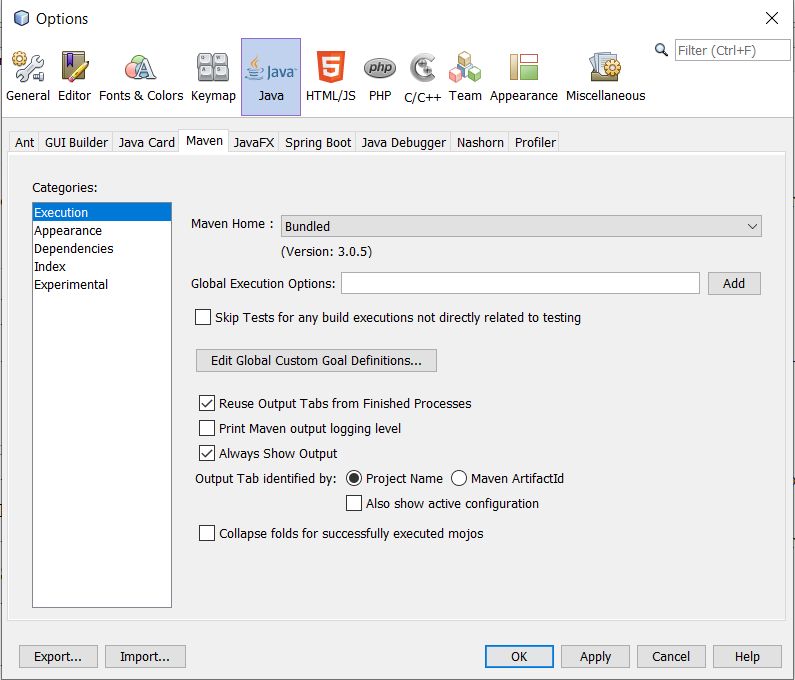The width and height of the screenshot is (795, 680).
Task: Switch to the Nashorn tab
Action: tap(480, 142)
